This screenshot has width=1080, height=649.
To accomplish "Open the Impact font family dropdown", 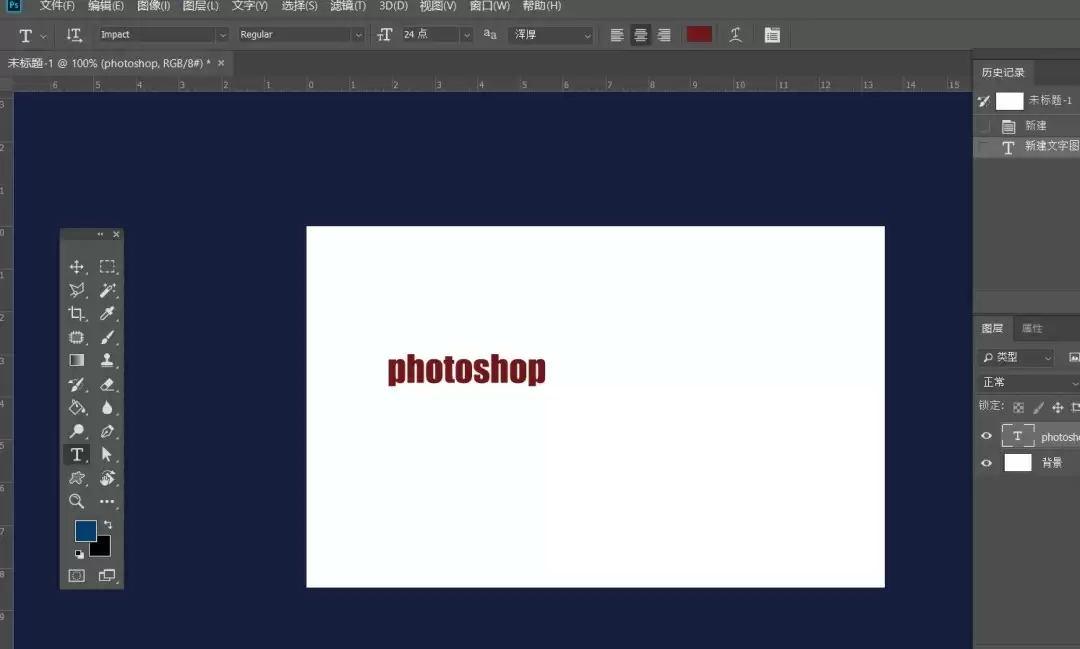I will [x=163, y=34].
